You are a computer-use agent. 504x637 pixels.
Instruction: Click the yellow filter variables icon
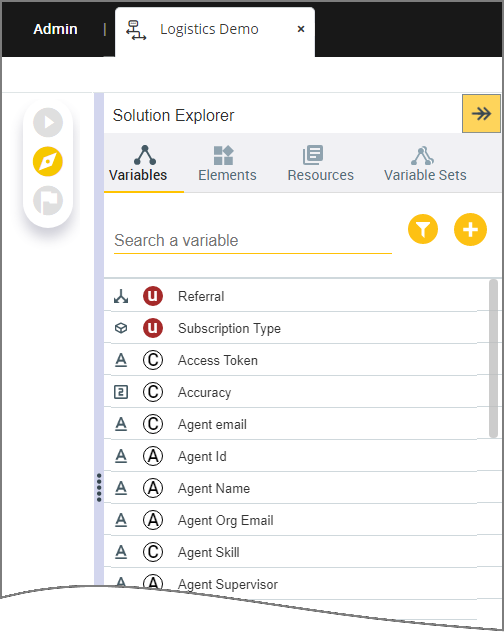point(423,230)
